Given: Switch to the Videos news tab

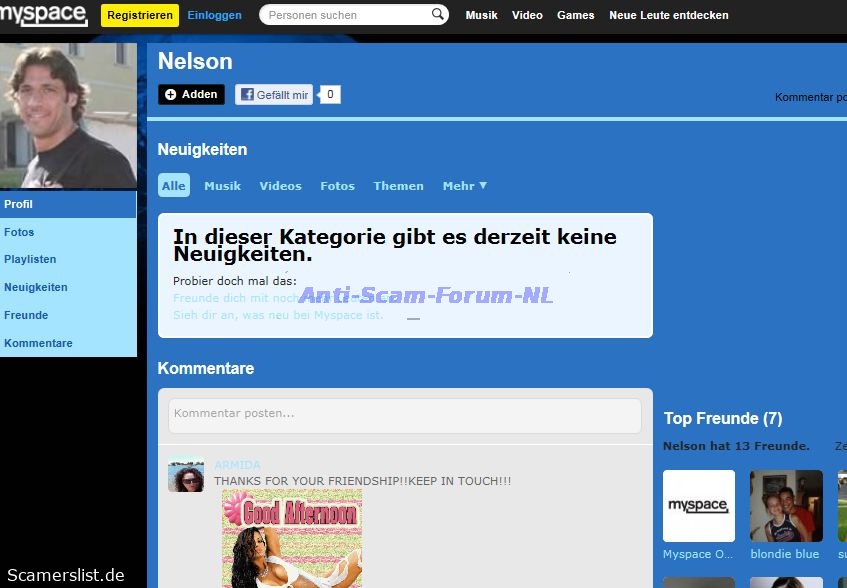Looking at the screenshot, I should pyautogui.click(x=280, y=186).
